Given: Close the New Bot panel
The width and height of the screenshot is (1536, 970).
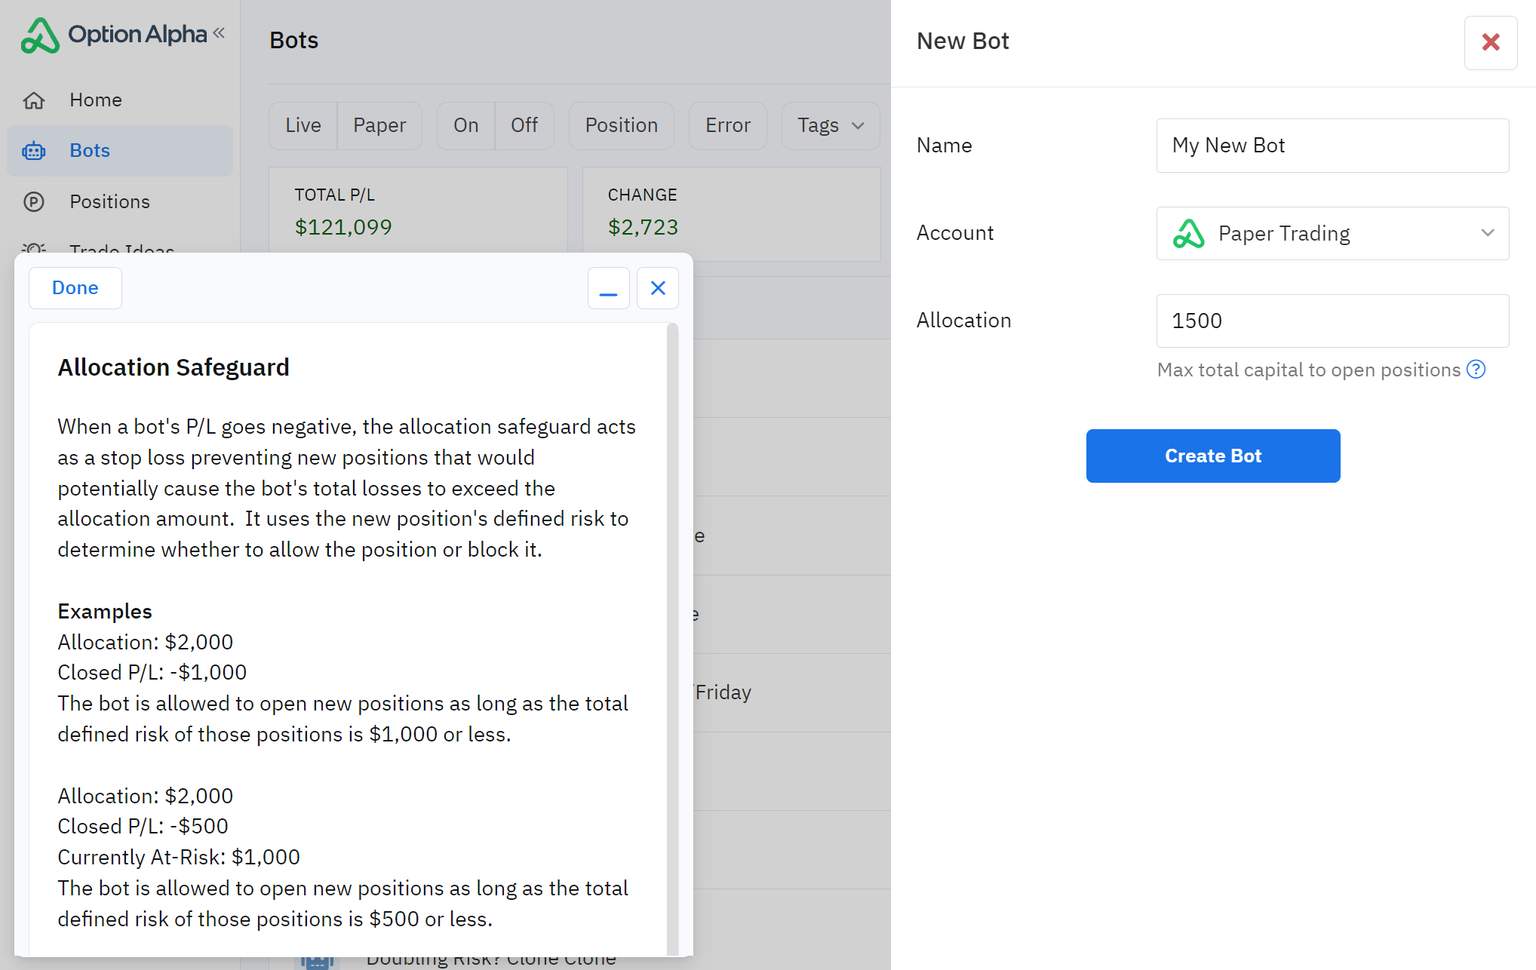Looking at the screenshot, I should click(x=1490, y=42).
